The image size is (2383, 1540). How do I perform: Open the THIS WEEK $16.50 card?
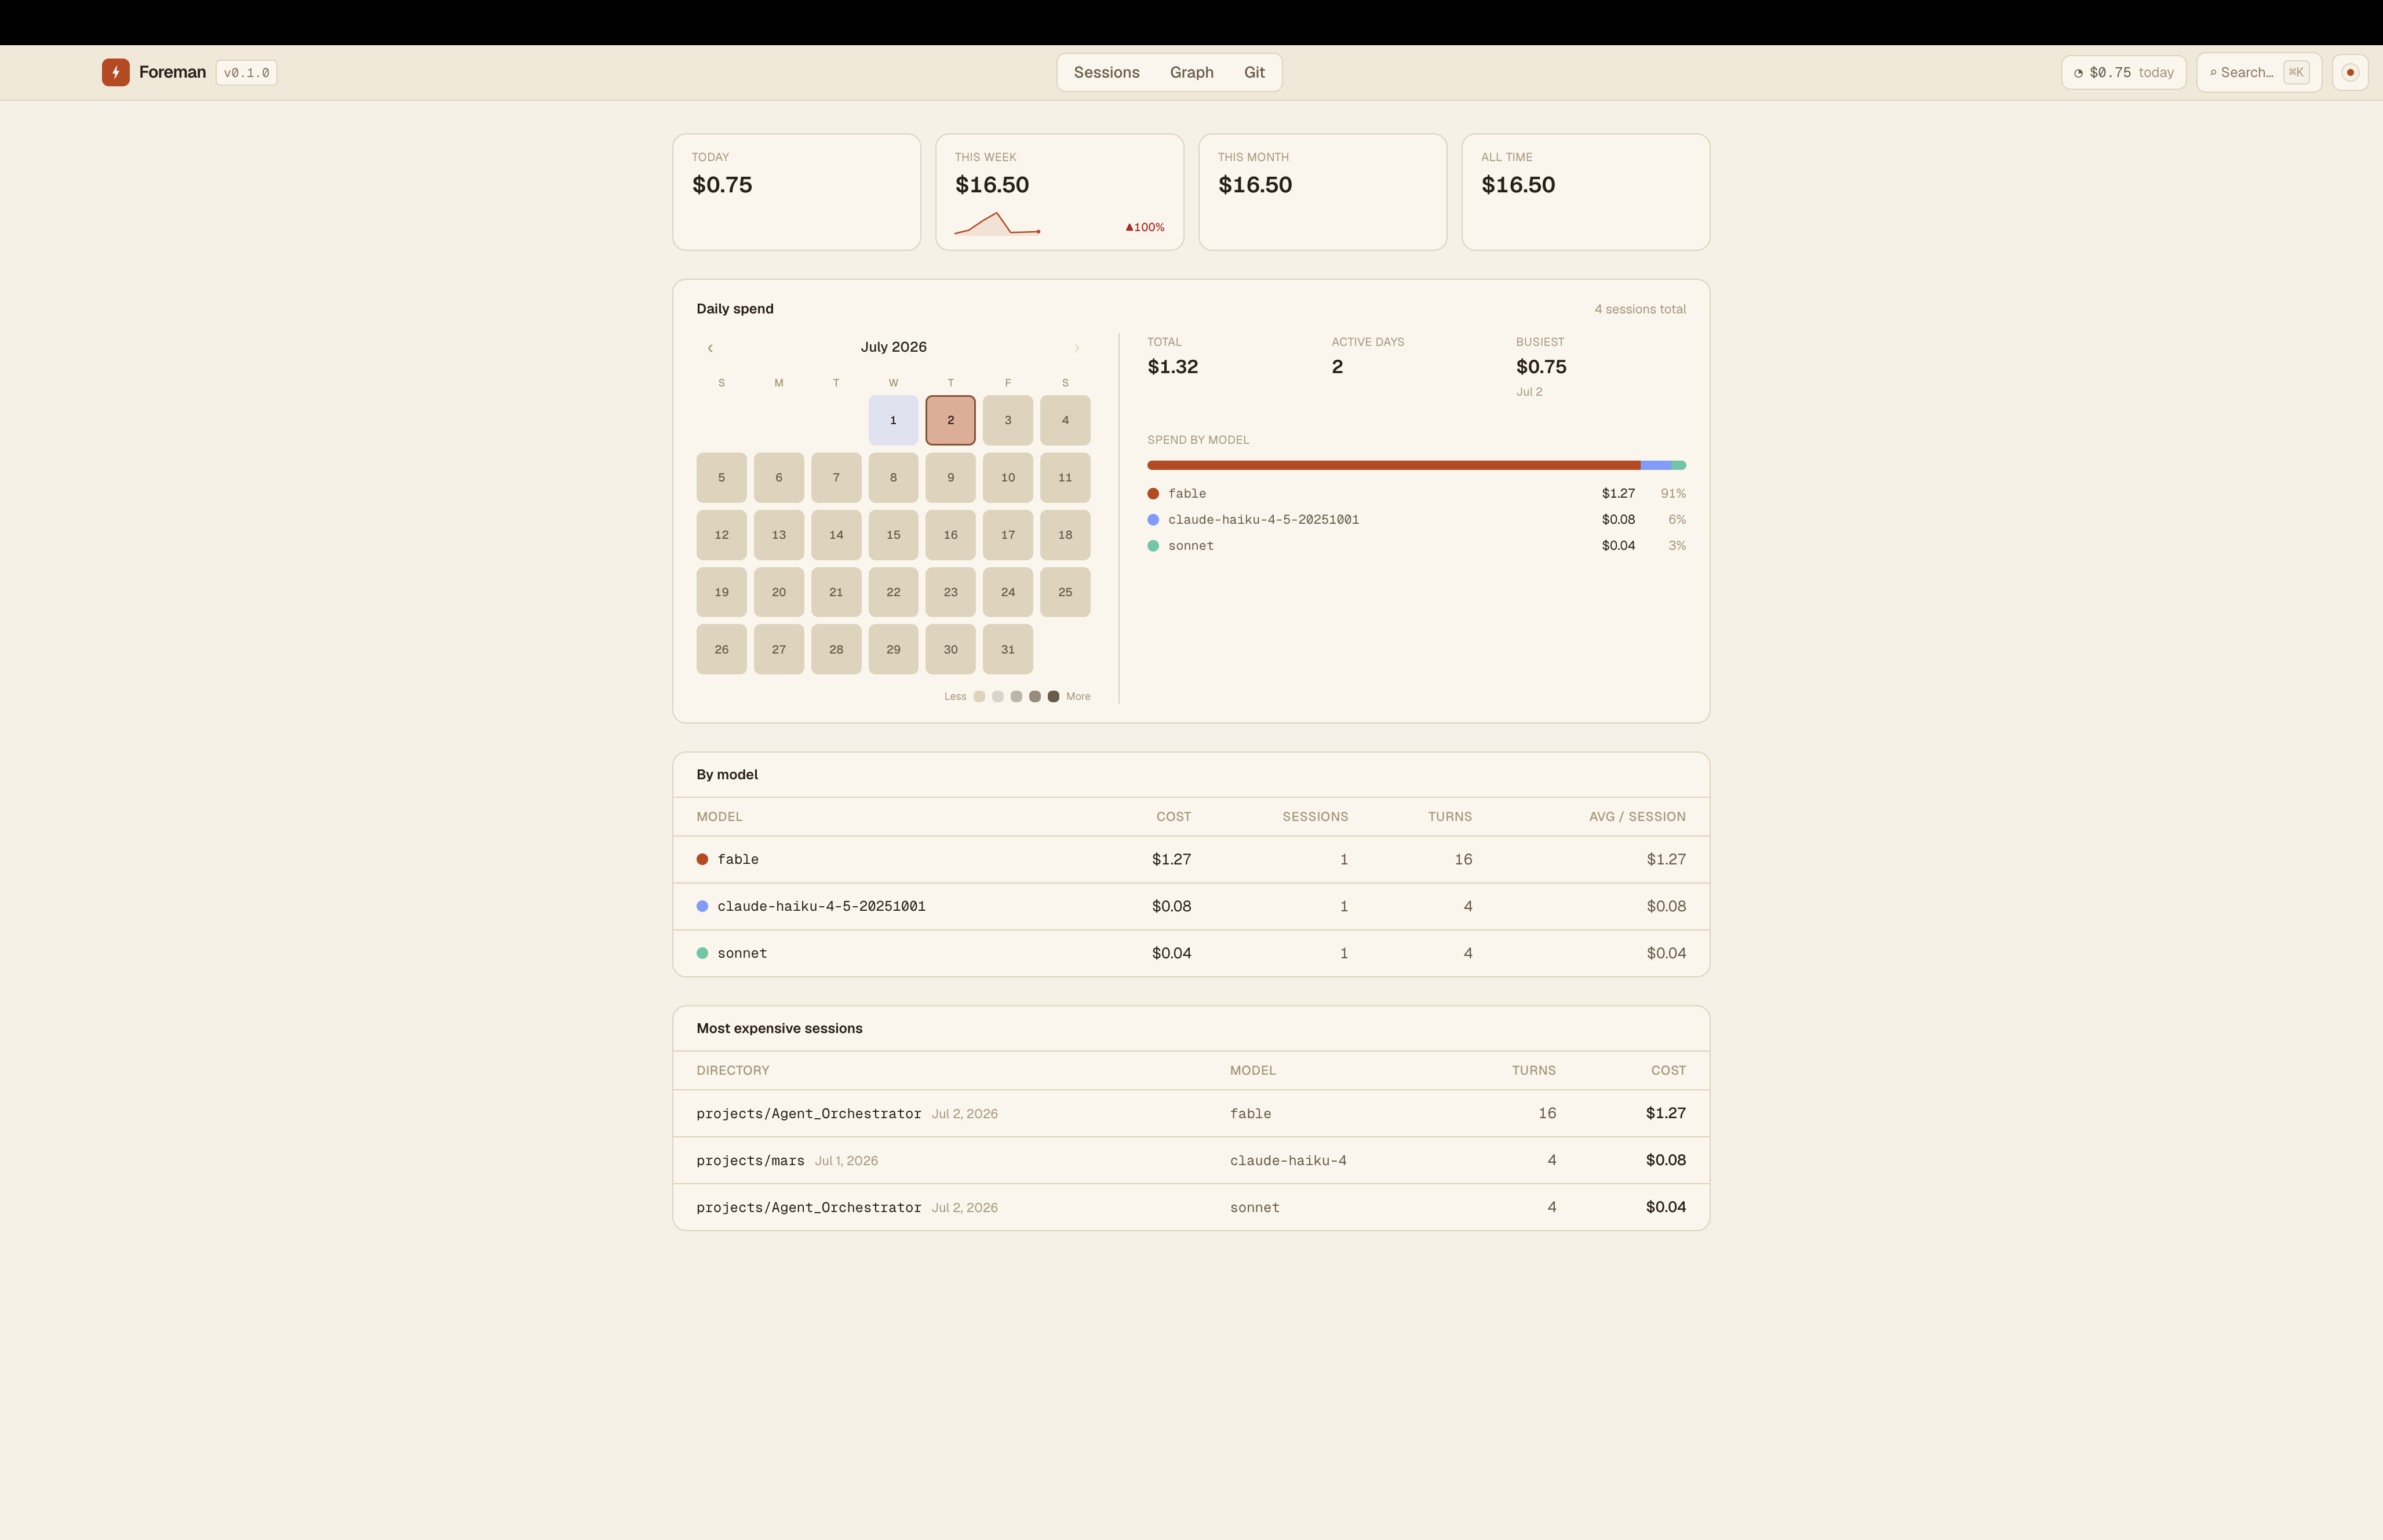(x=1059, y=192)
